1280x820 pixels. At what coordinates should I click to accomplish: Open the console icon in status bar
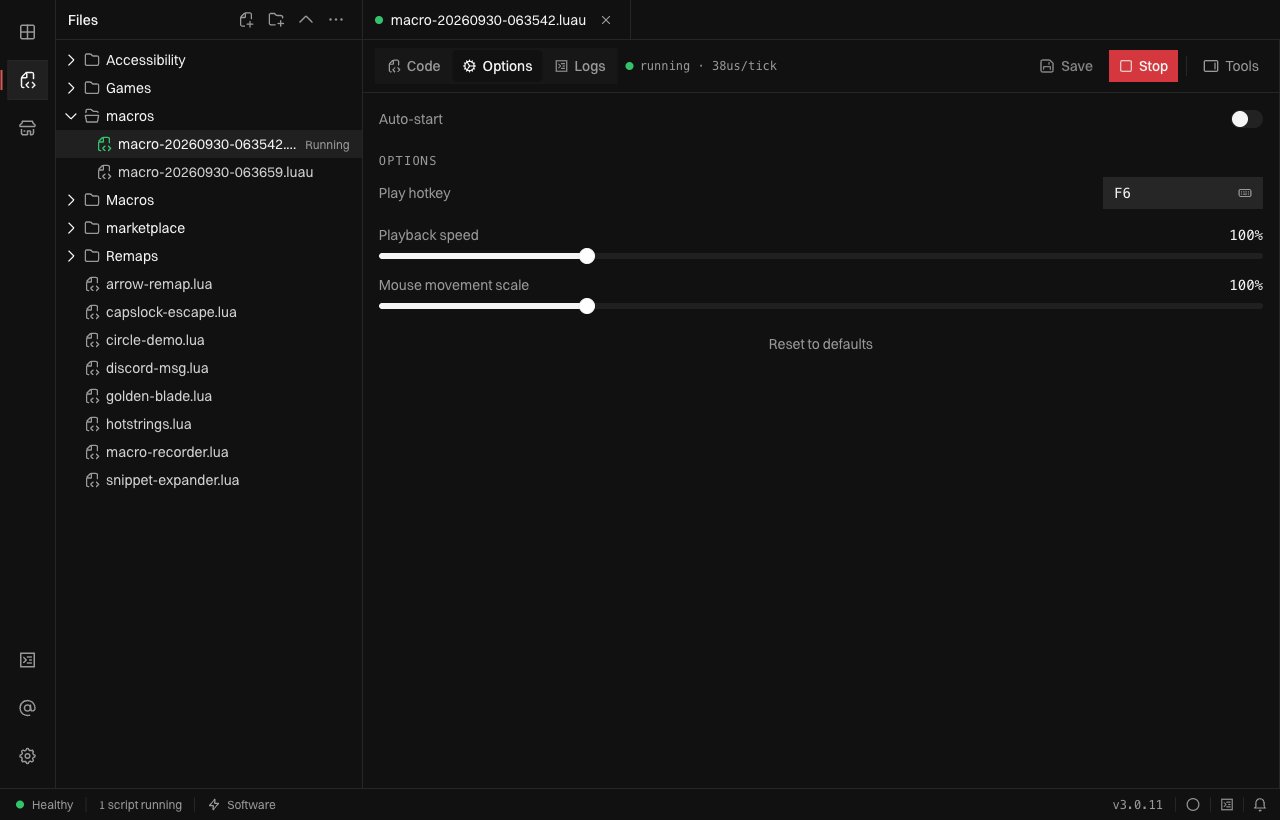click(x=1227, y=805)
